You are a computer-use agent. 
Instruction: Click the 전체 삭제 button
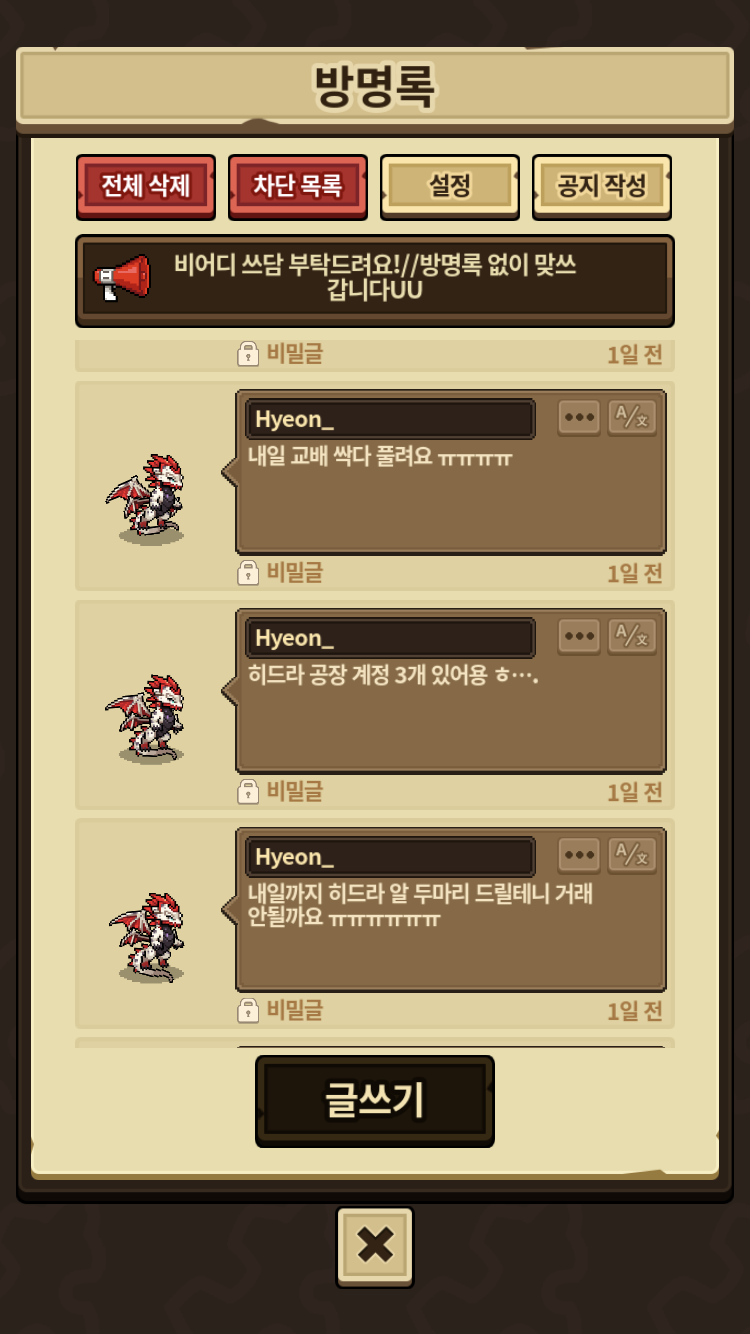pyautogui.click(x=146, y=186)
